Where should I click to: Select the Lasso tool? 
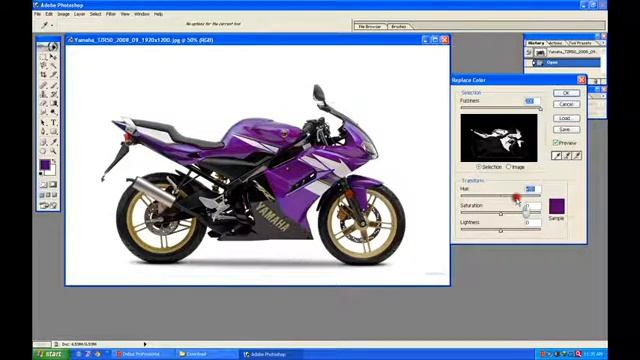tap(43, 65)
